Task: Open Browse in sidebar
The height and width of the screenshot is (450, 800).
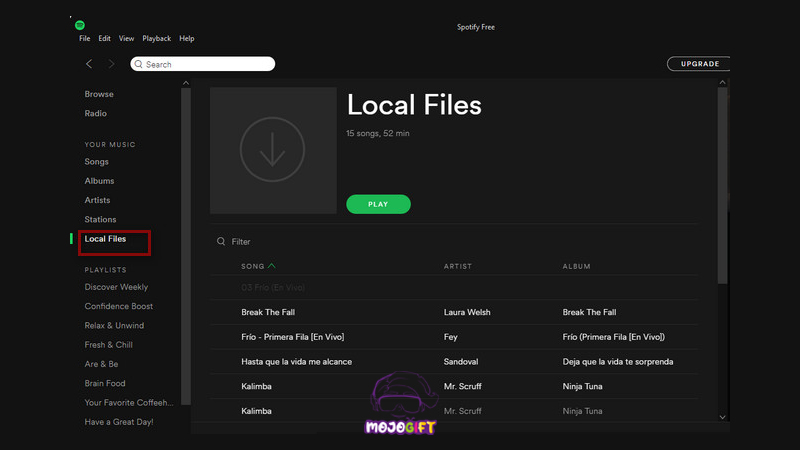Action: pyautogui.click(x=99, y=94)
